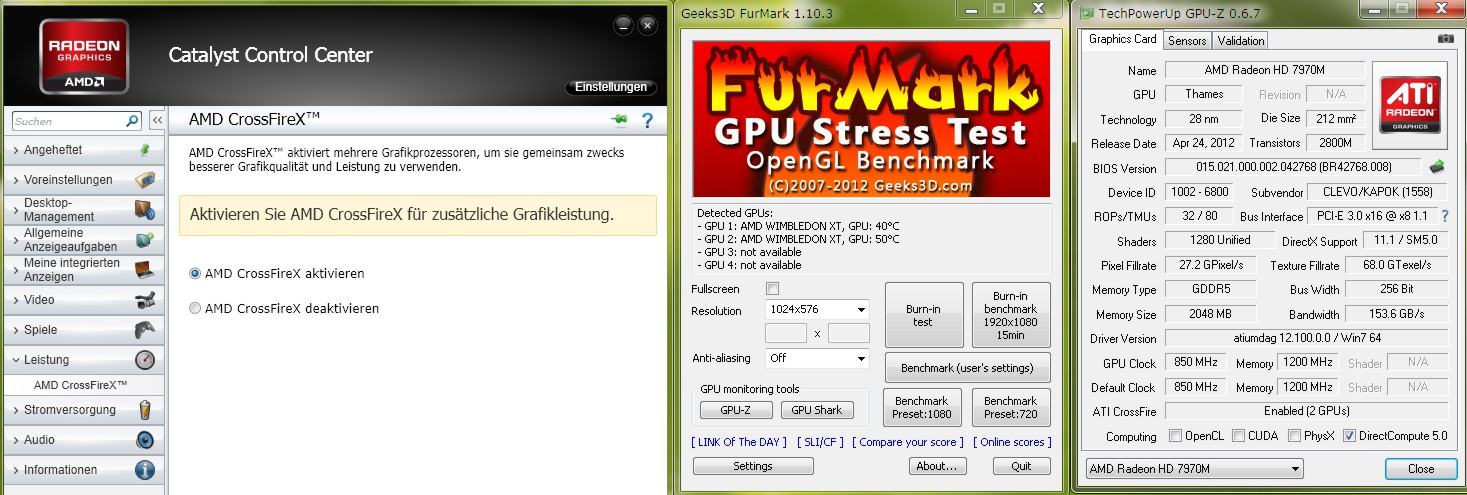Click the green pin icon on CrossFireX page
This screenshot has height=495, width=1467.
coord(620,121)
